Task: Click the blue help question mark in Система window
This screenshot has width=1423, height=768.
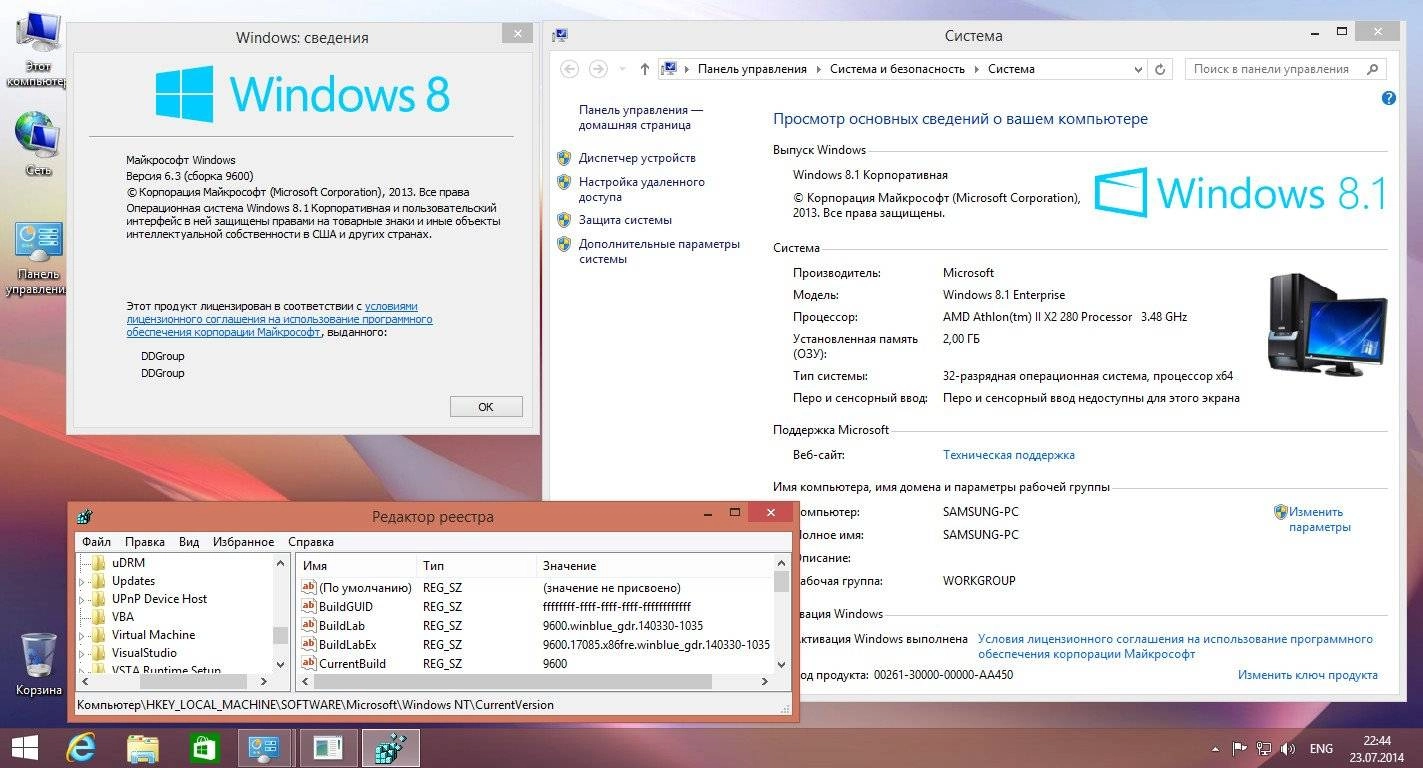Action: pyautogui.click(x=1388, y=98)
